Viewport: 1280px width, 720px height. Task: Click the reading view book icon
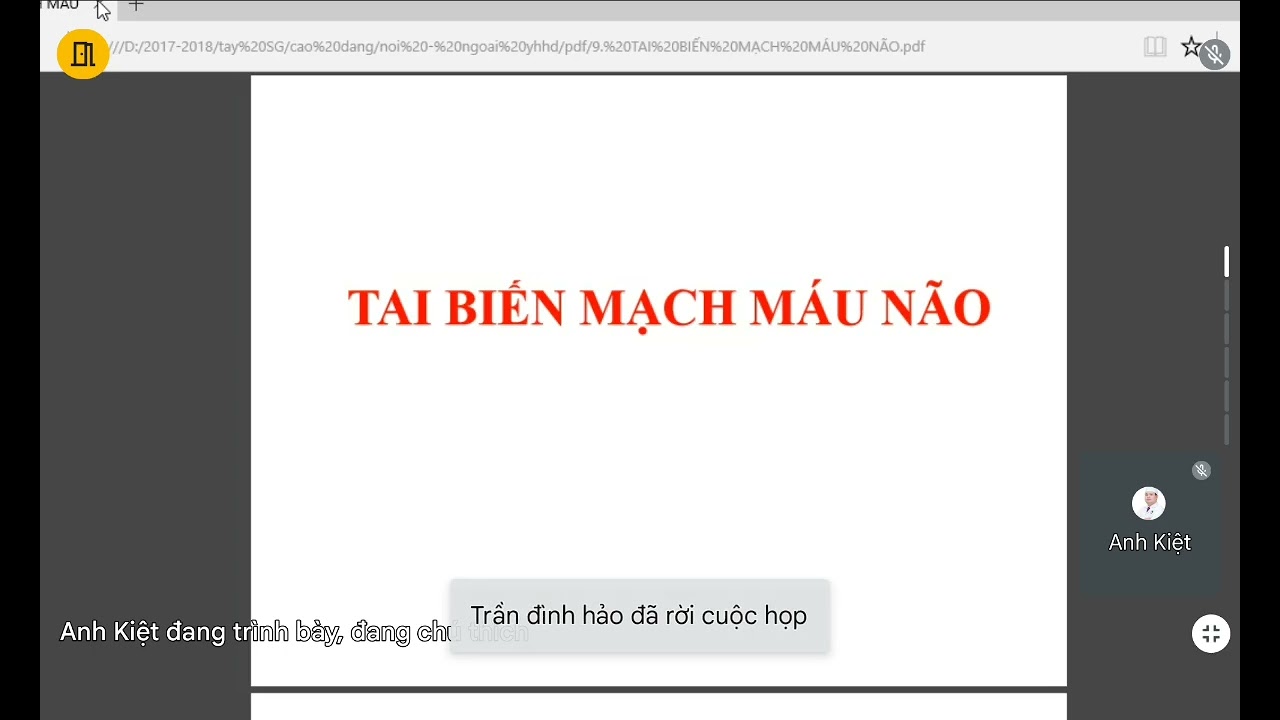[1155, 47]
